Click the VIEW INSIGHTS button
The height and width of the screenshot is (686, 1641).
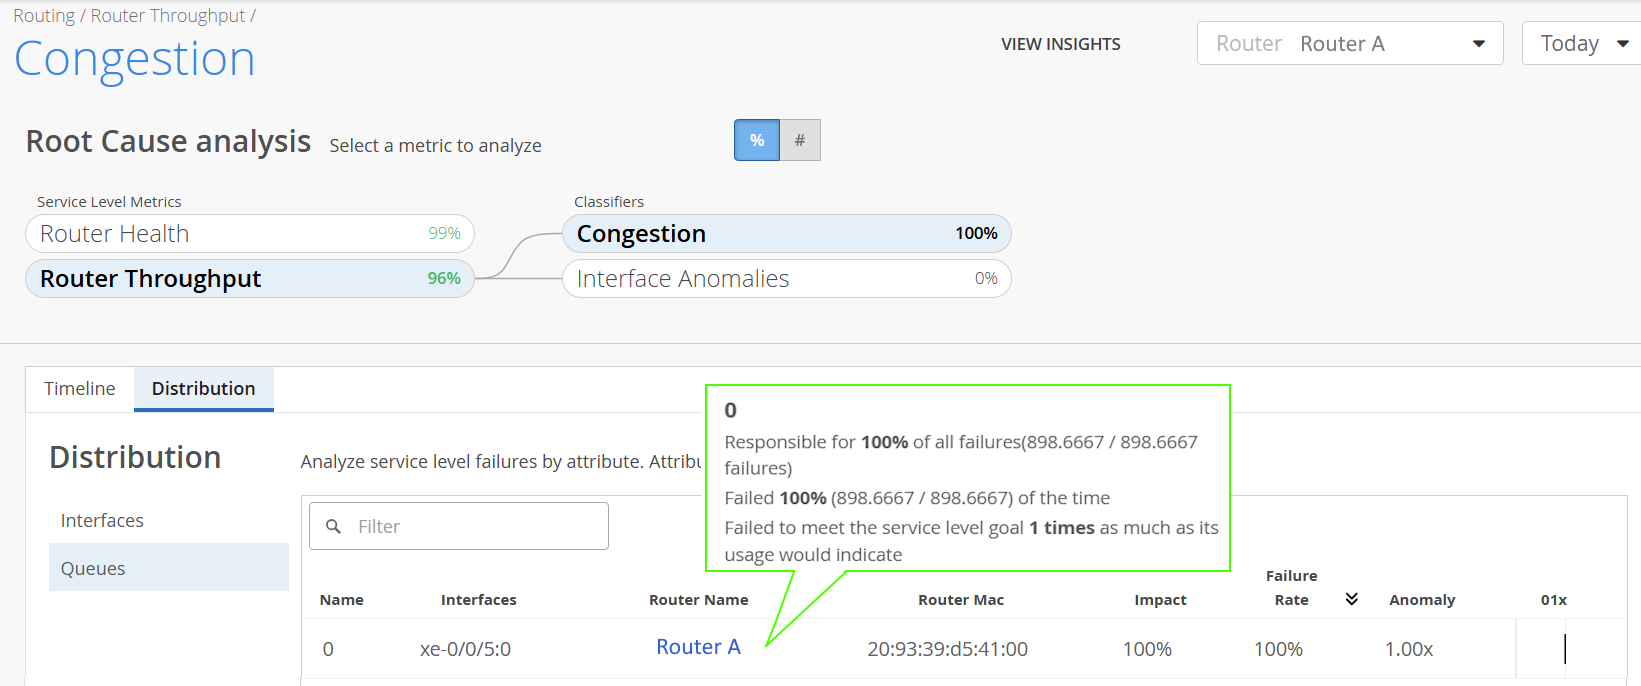coord(1060,44)
